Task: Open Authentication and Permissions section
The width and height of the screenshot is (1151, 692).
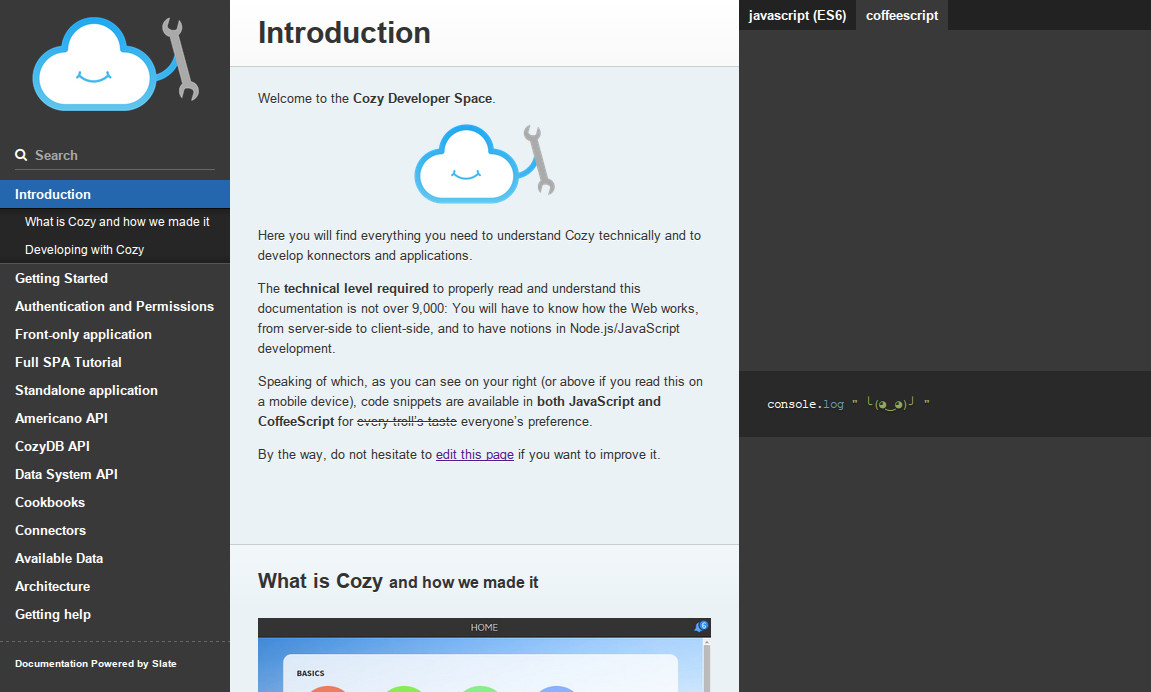Action: click(x=114, y=306)
